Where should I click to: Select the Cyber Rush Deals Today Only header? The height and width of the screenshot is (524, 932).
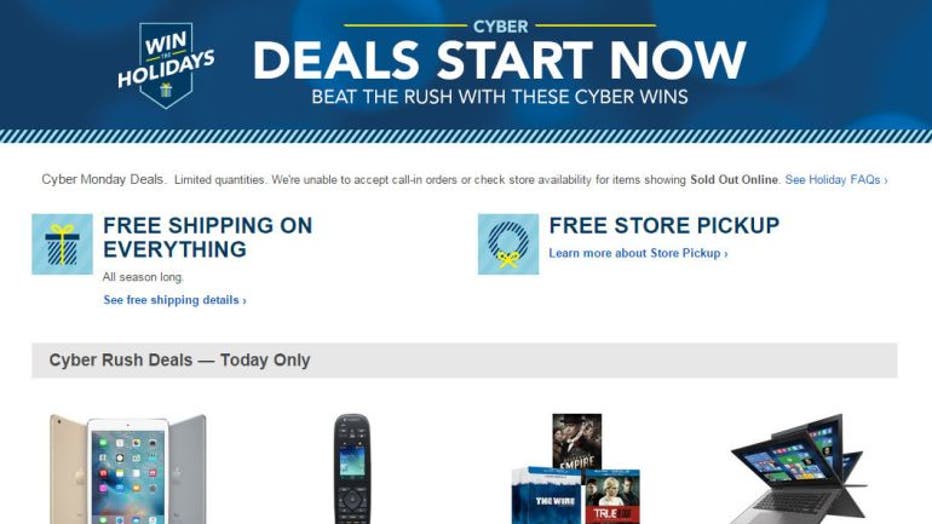464,360
